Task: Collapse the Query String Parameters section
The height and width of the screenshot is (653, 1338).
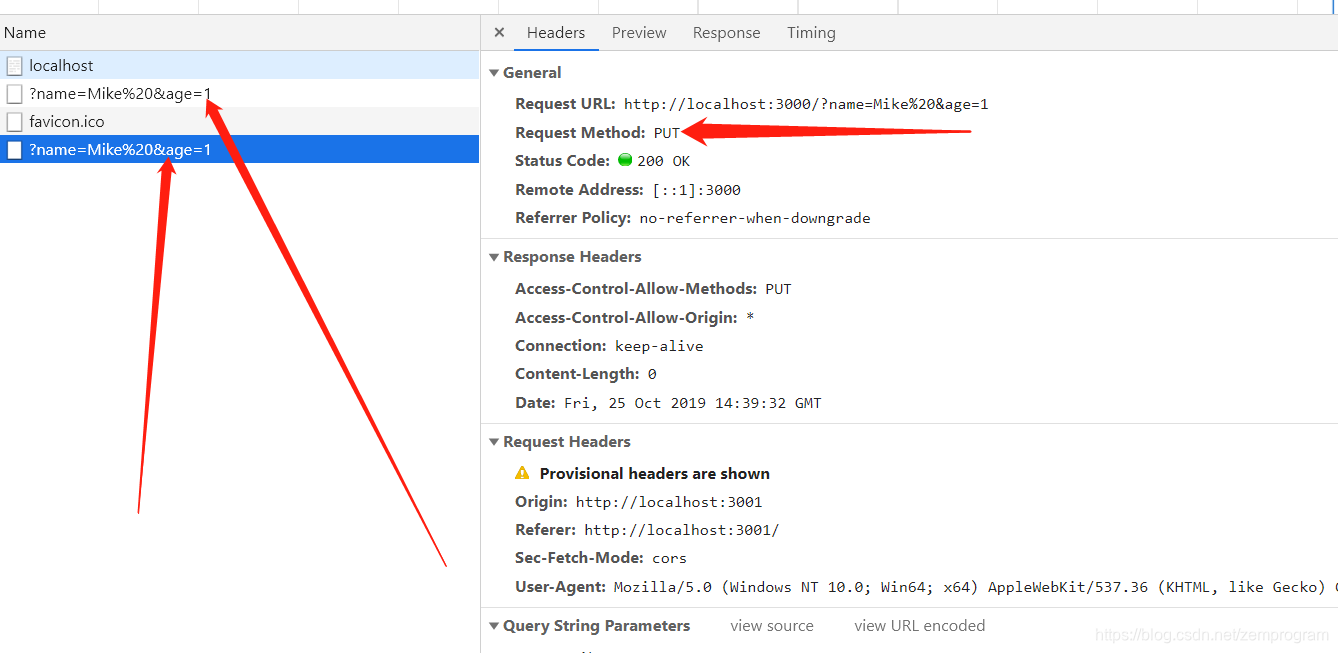Action: coord(494,626)
